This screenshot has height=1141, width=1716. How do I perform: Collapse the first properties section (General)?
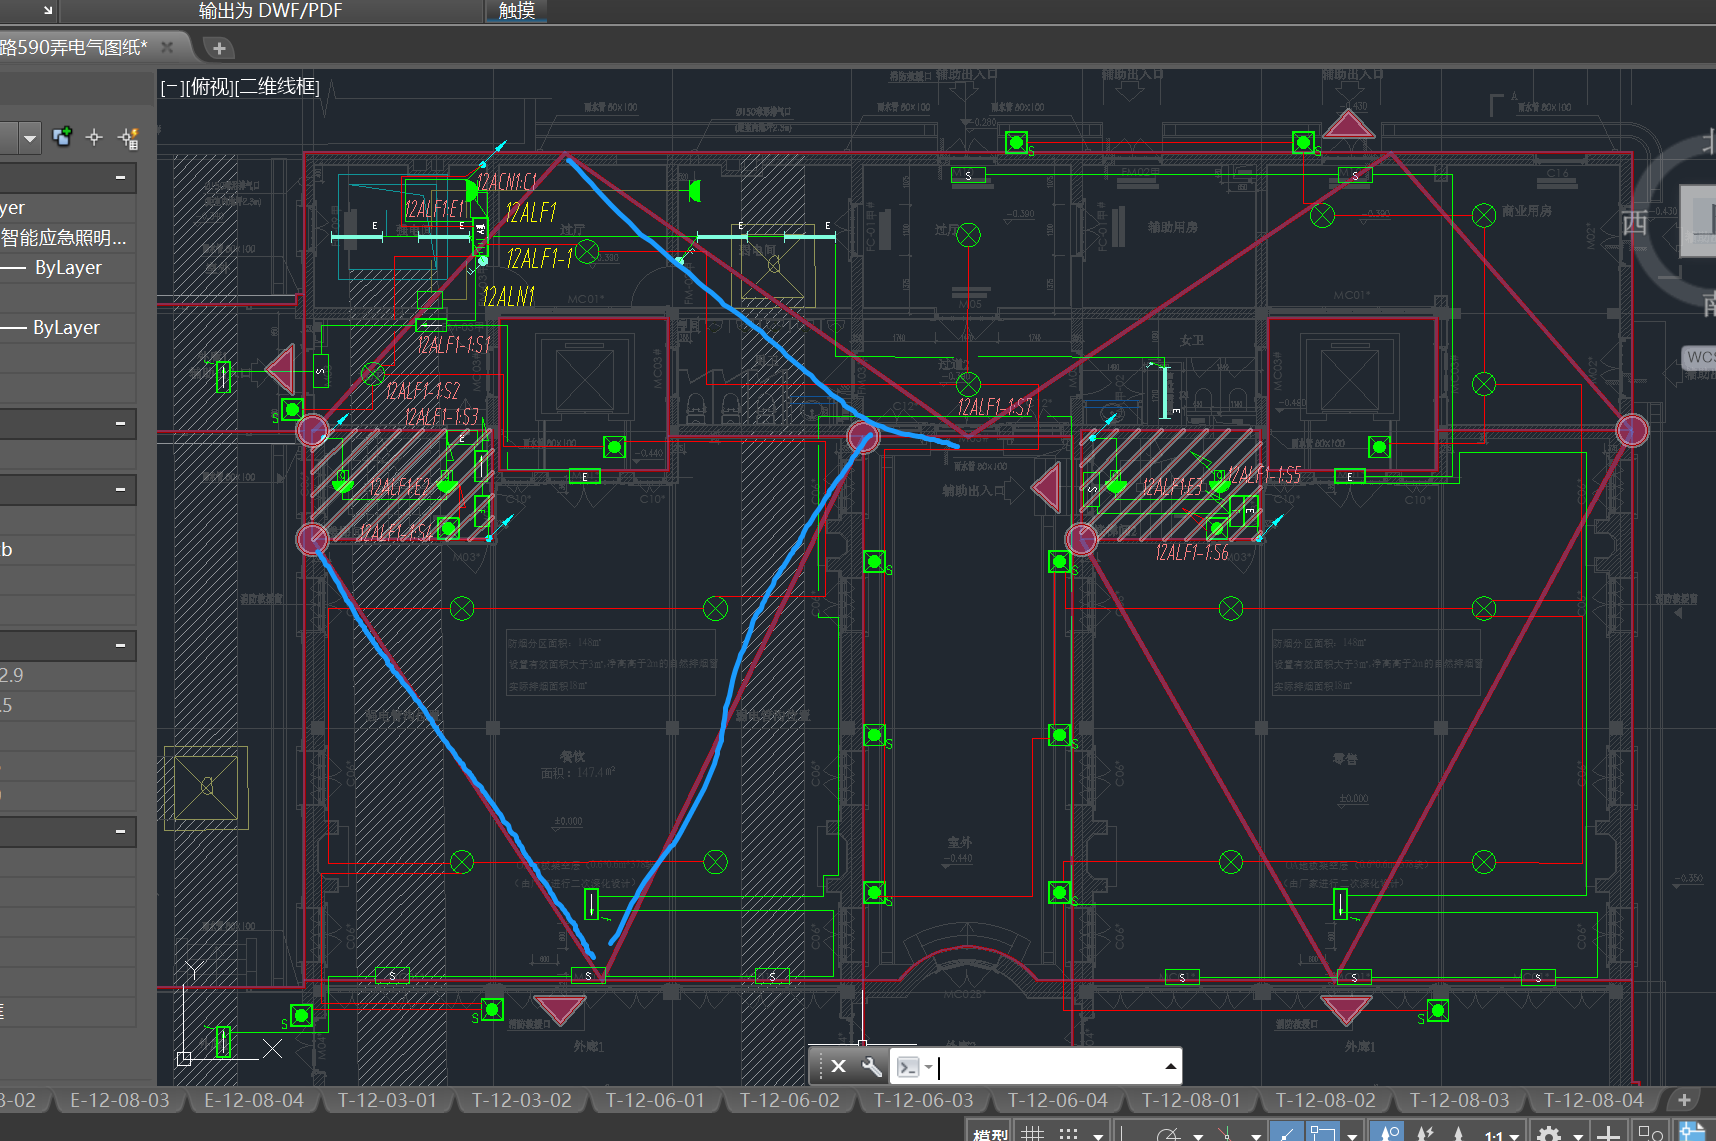(120, 178)
